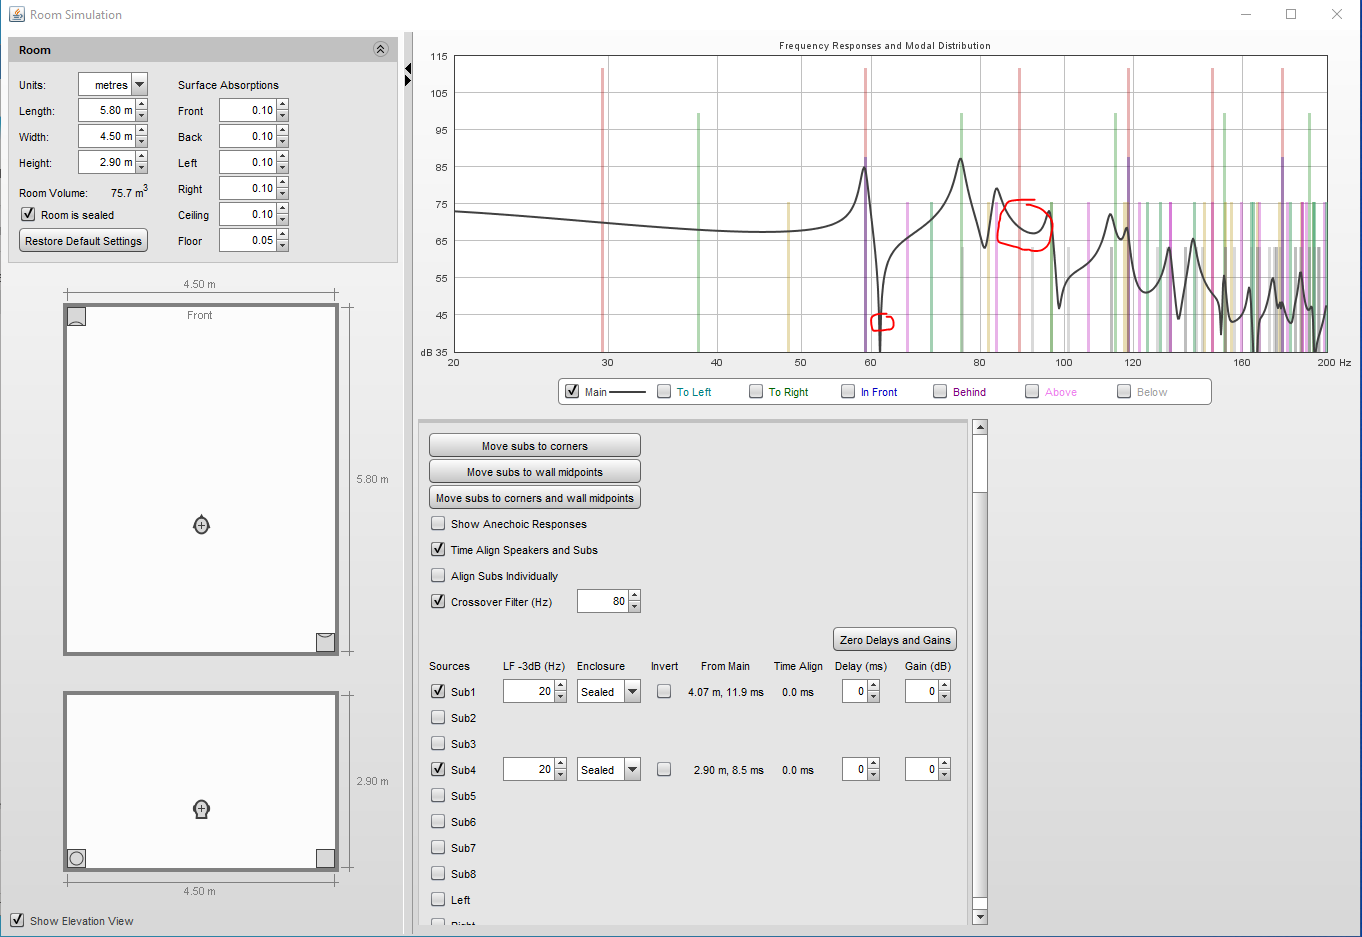1362x937 pixels.
Task: Click Sub1 Delay (ms) field
Action: pos(855,691)
